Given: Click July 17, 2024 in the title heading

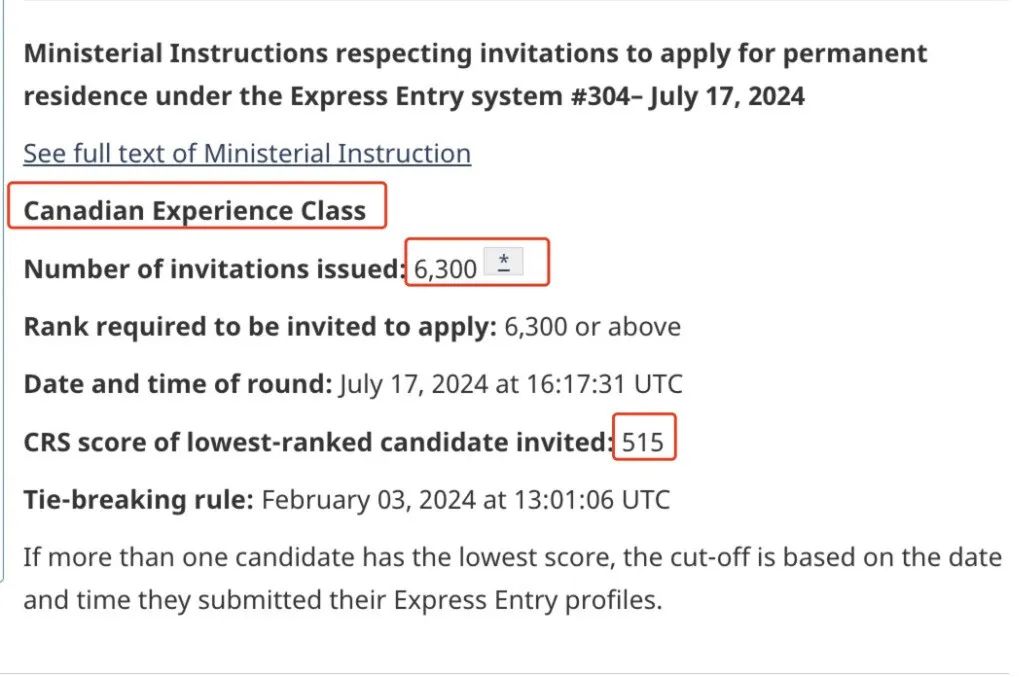Looking at the screenshot, I should coord(726,97).
